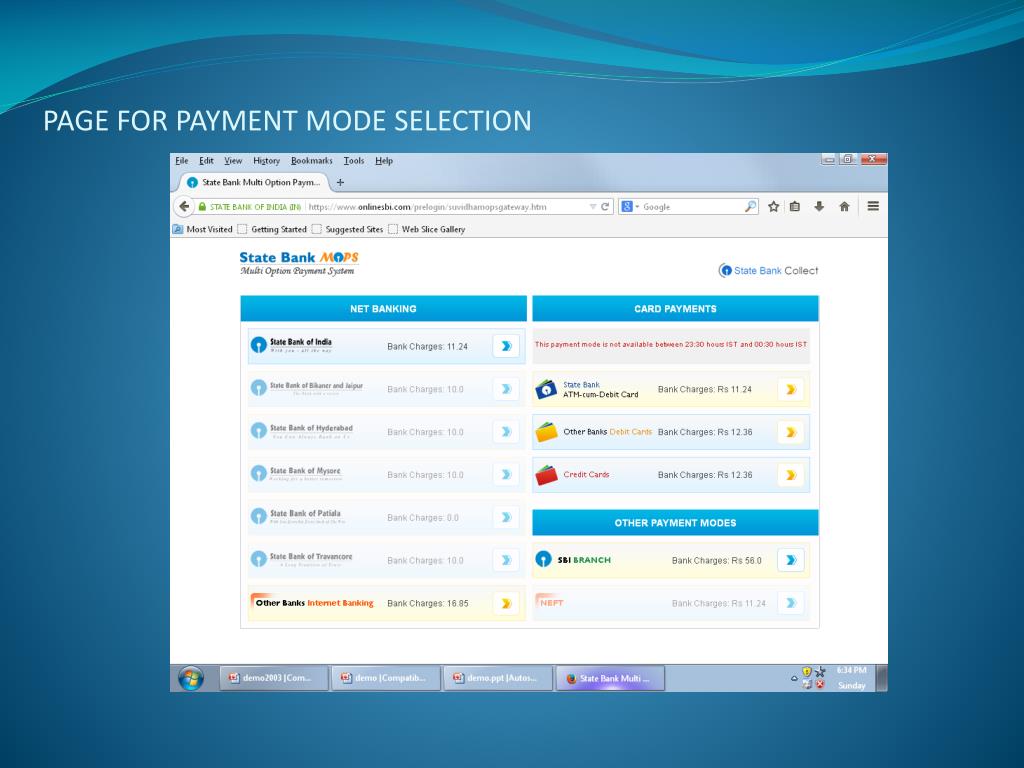Click the State Bank Multi taskbar button
This screenshot has height=768, width=1024.
click(611, 679)
